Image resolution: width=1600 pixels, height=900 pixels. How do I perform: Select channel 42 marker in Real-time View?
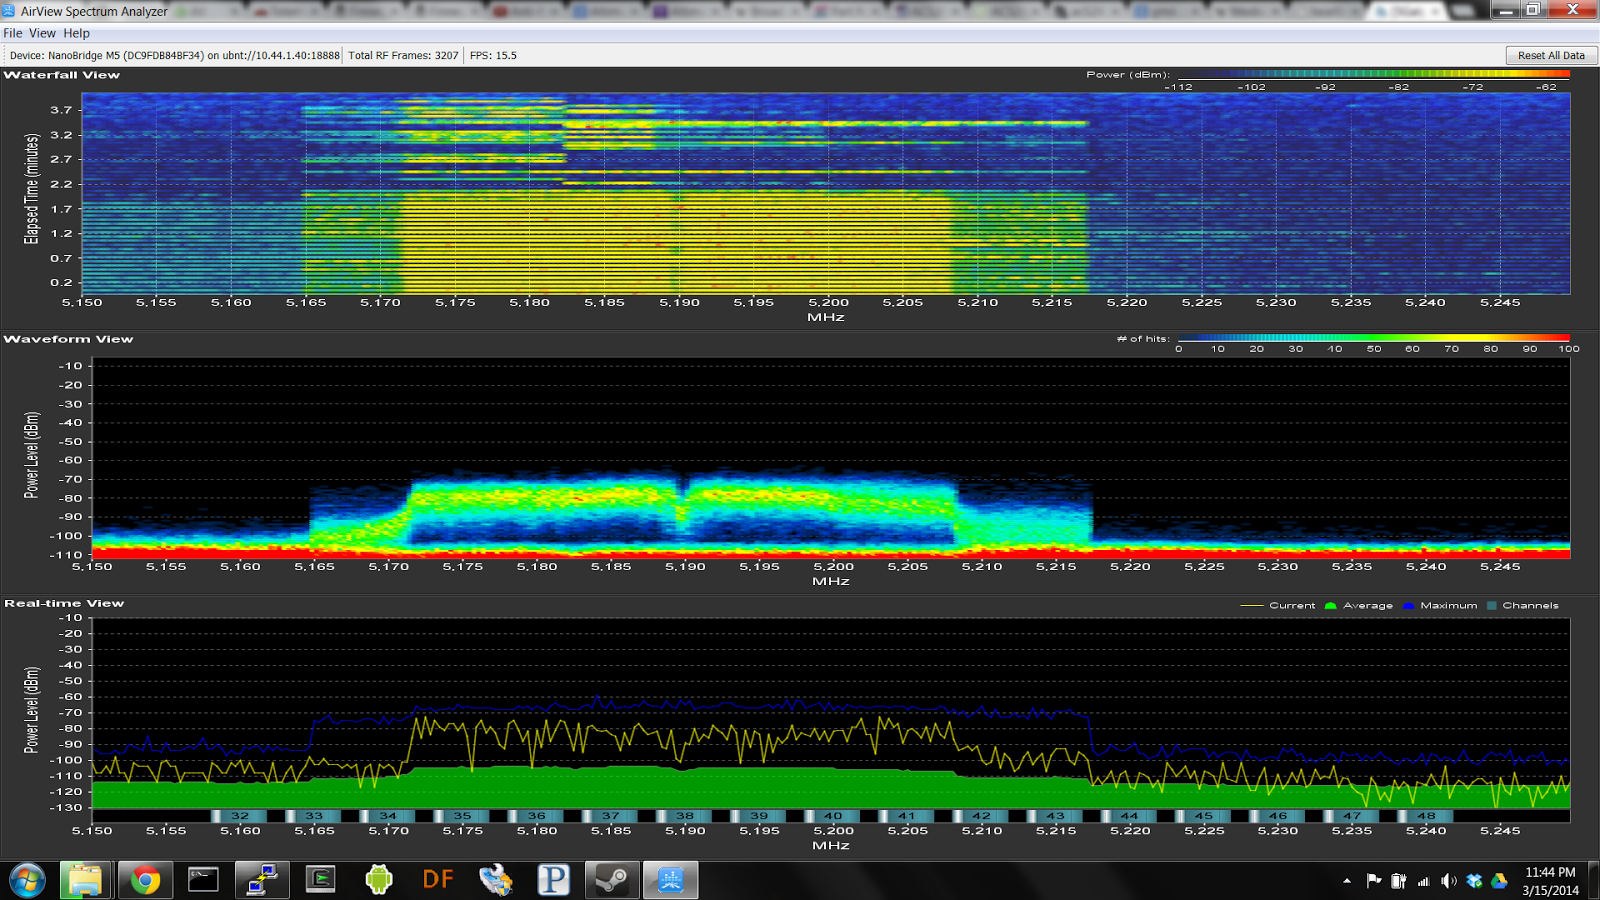[982, 816]
